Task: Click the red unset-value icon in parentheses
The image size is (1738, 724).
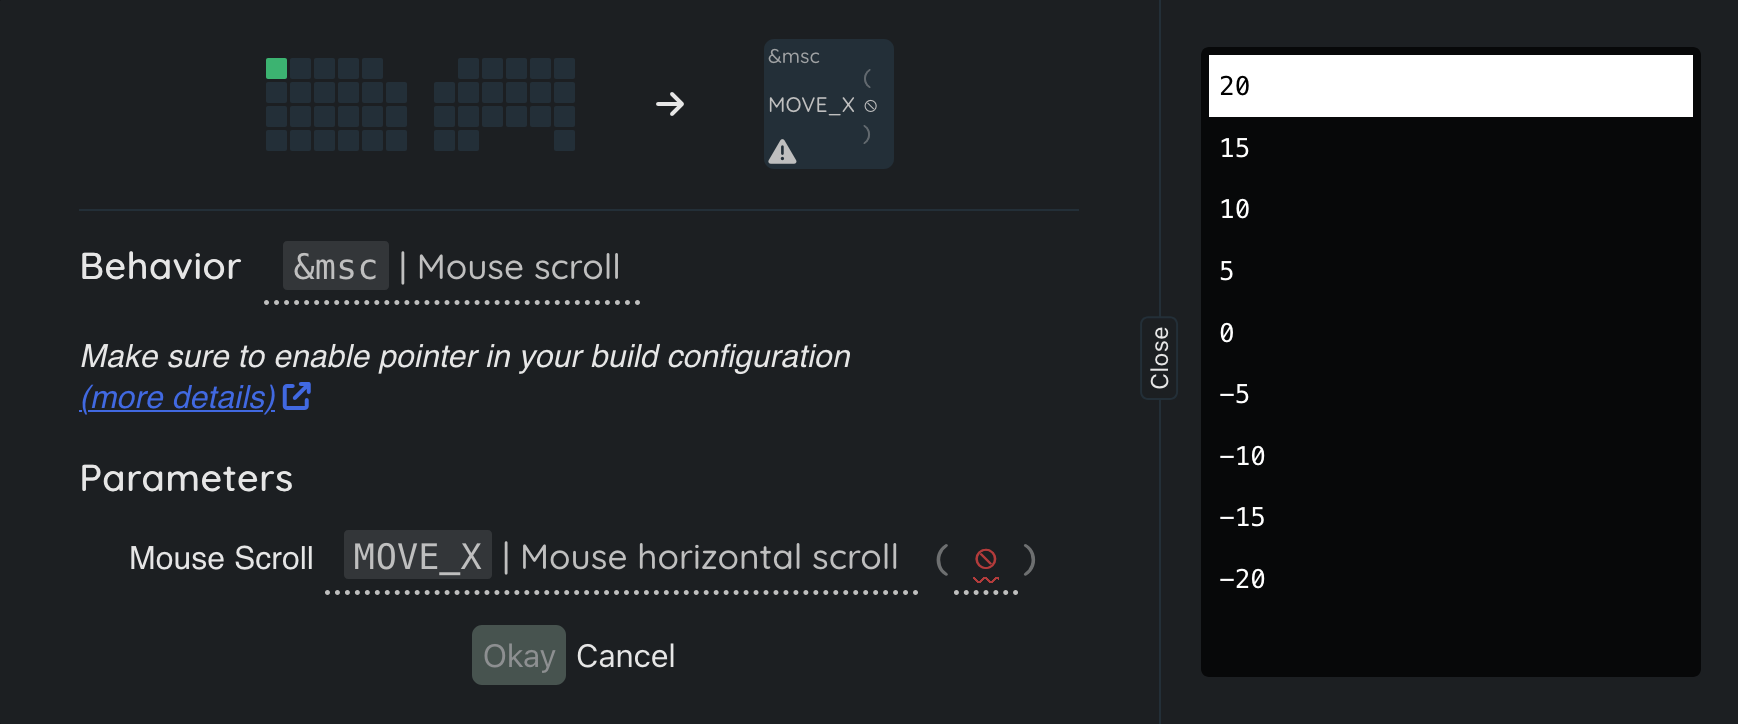Action: tap(986, 559)
